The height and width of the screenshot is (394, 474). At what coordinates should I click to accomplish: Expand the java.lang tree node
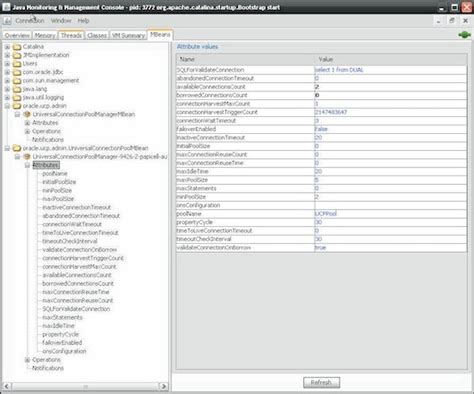pos(7,89)
